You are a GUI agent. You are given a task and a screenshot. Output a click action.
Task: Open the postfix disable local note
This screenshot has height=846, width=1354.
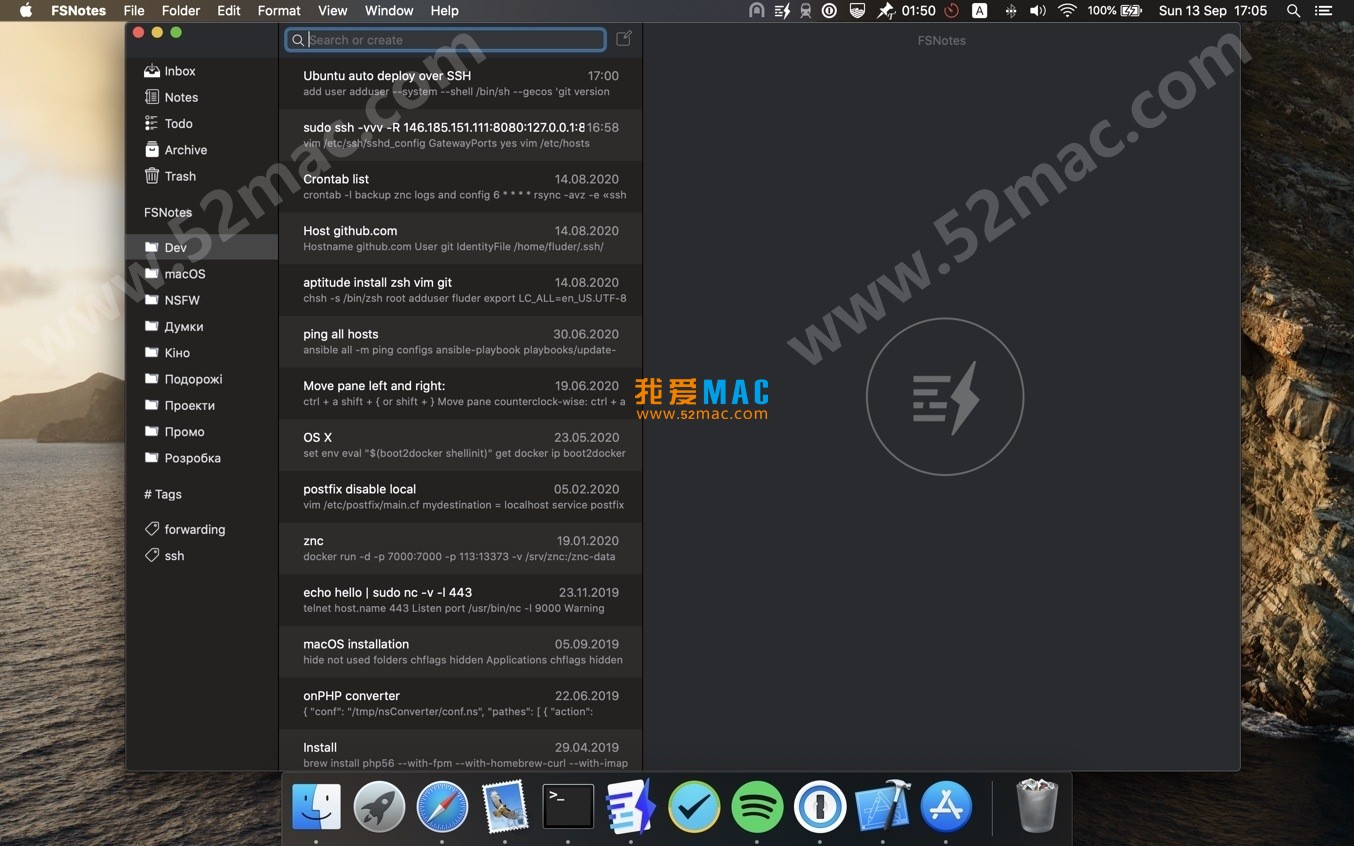[x=460, y=496]
